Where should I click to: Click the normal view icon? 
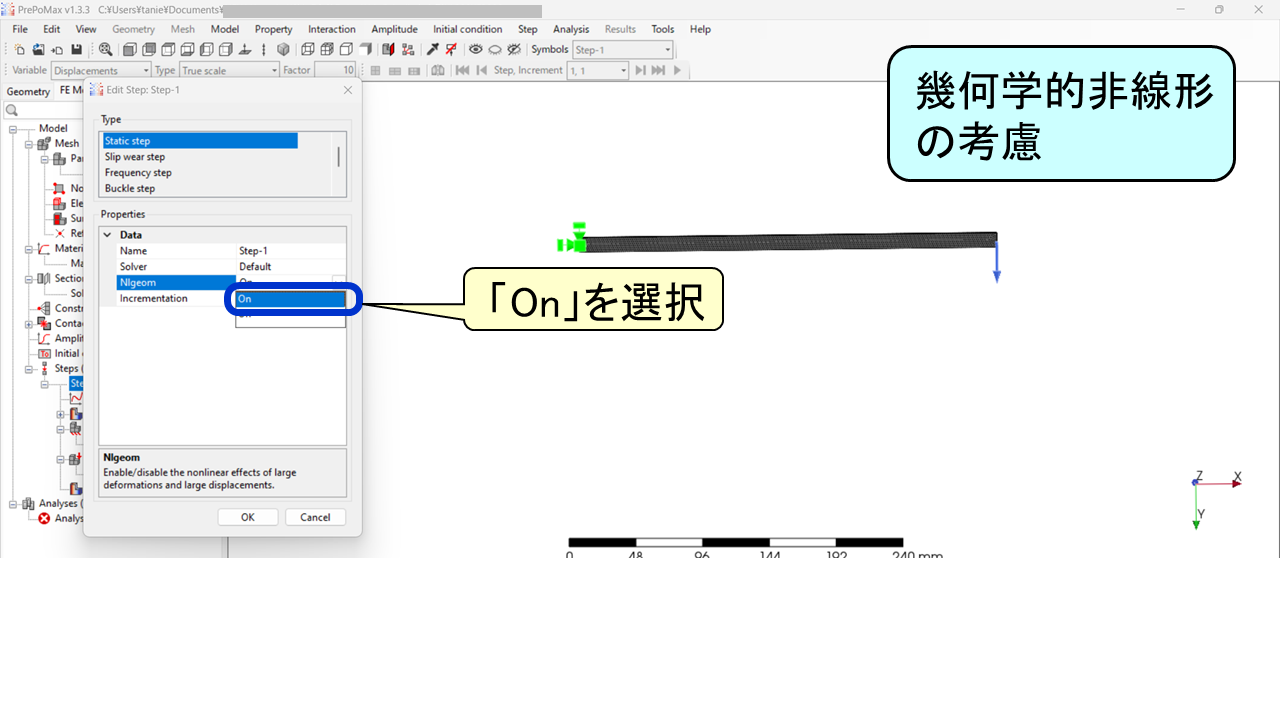[x=245, y=49]
